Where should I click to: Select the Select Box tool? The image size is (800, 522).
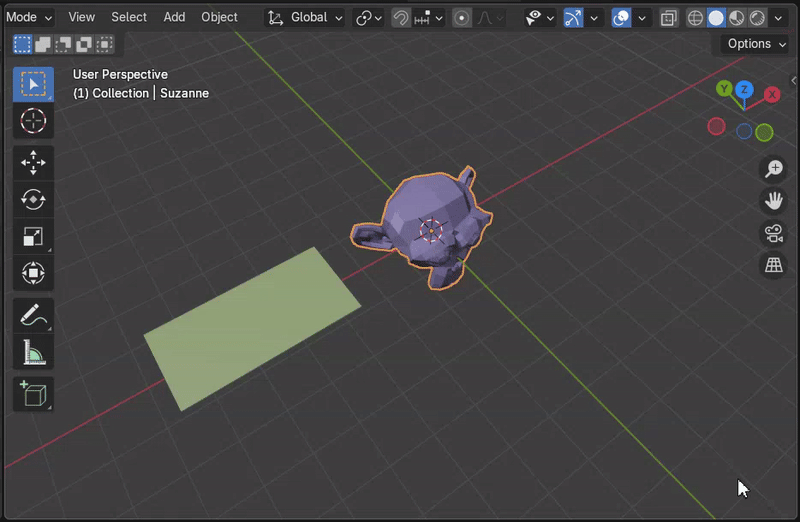(x=33, y=84)
